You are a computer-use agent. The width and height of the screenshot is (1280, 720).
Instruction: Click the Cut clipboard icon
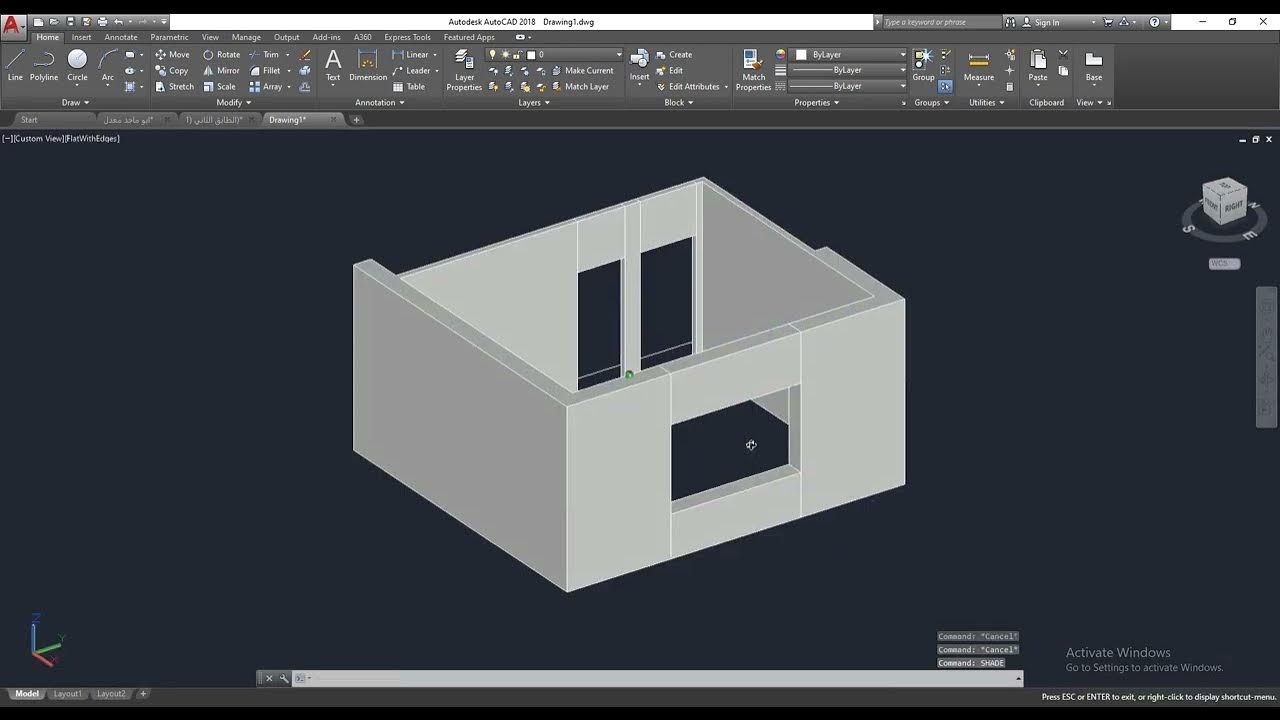coord(1063,55)
